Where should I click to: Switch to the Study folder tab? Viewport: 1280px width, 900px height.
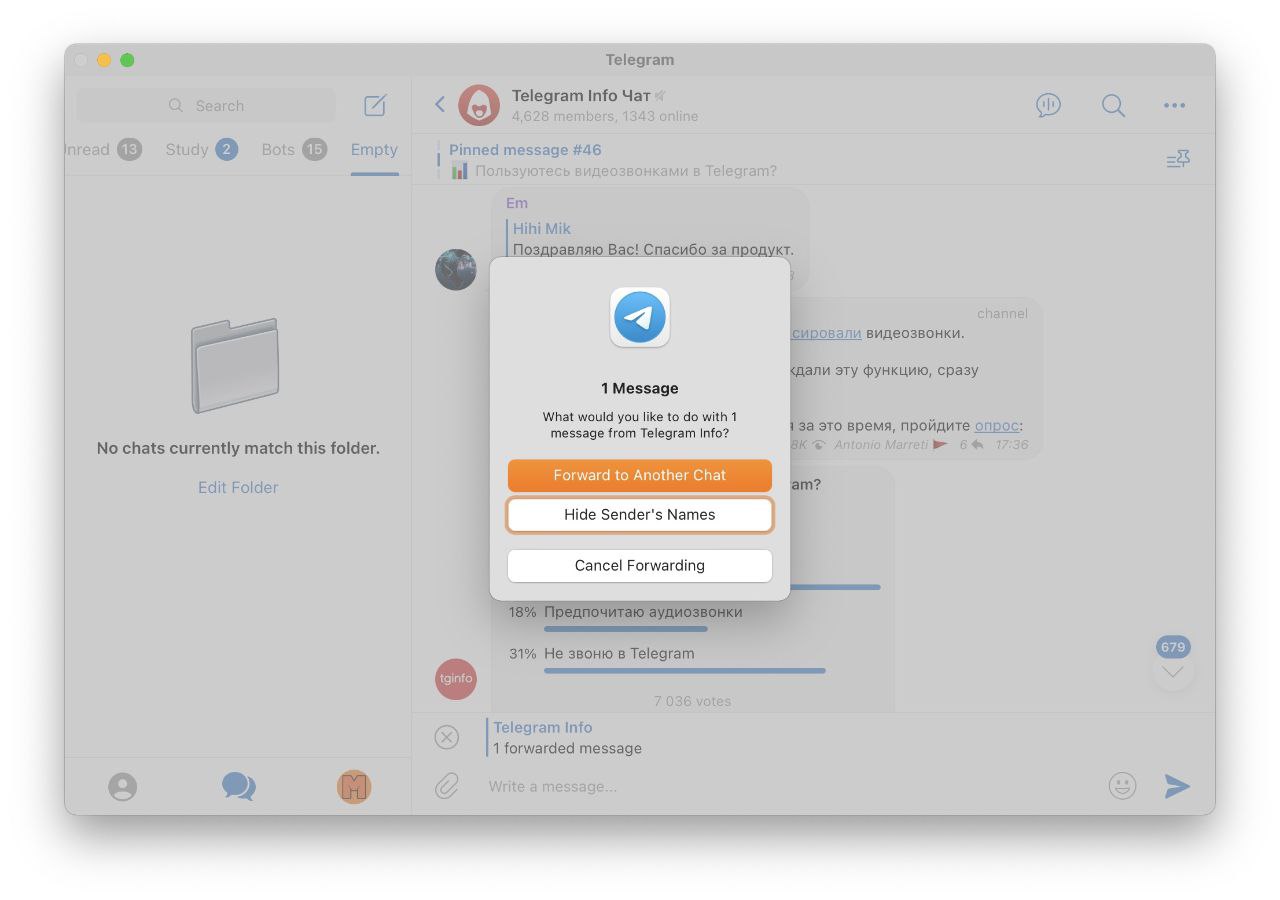pyautogui.click(x=201, y=149)
